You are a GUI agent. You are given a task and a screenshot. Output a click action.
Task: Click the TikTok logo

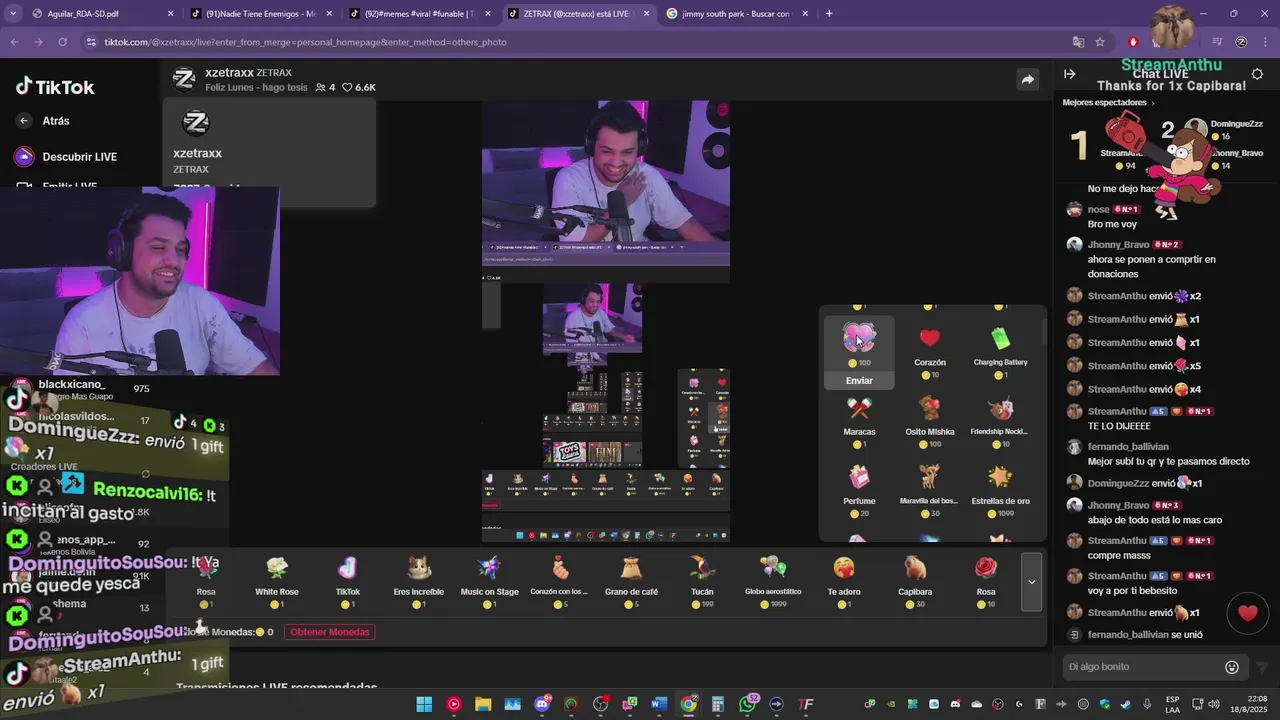pos(55,87)
